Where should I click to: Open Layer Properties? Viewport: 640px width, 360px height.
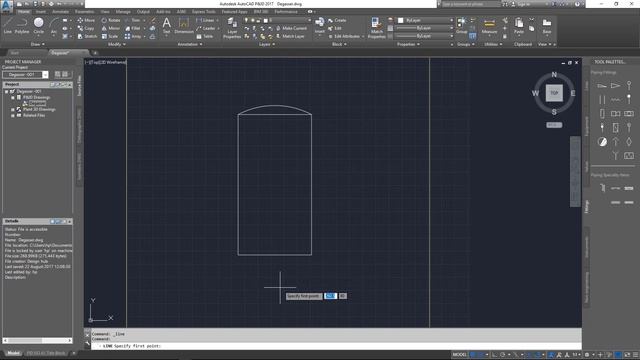pyautogui.click(x=232, y=28)
